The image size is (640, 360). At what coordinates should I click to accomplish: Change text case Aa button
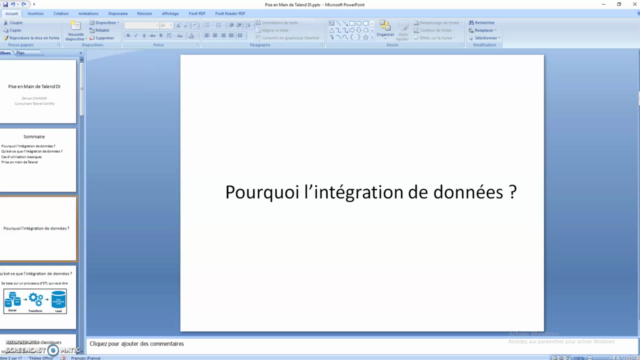coord(180,36)
